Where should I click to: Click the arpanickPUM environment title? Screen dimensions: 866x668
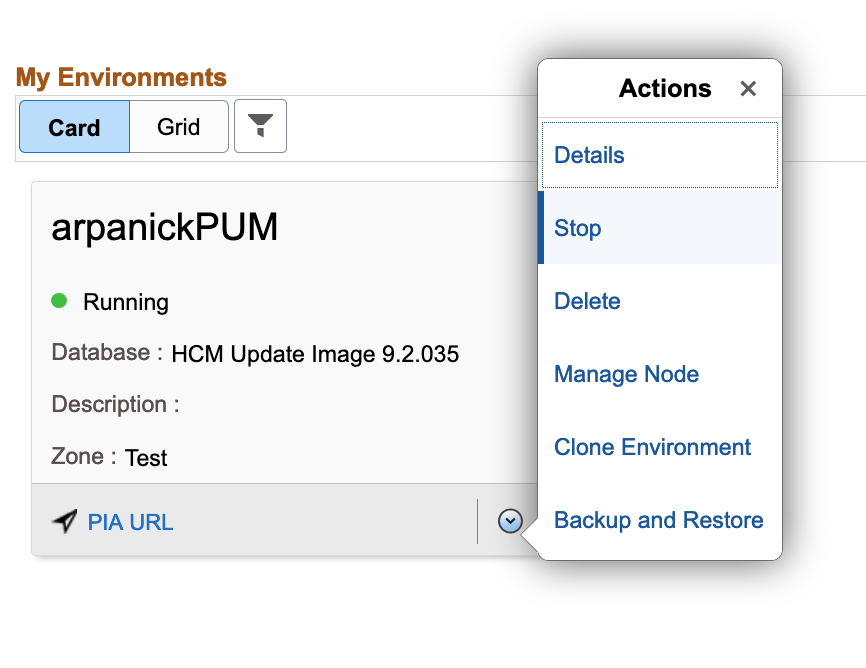(x=164, y=228)
